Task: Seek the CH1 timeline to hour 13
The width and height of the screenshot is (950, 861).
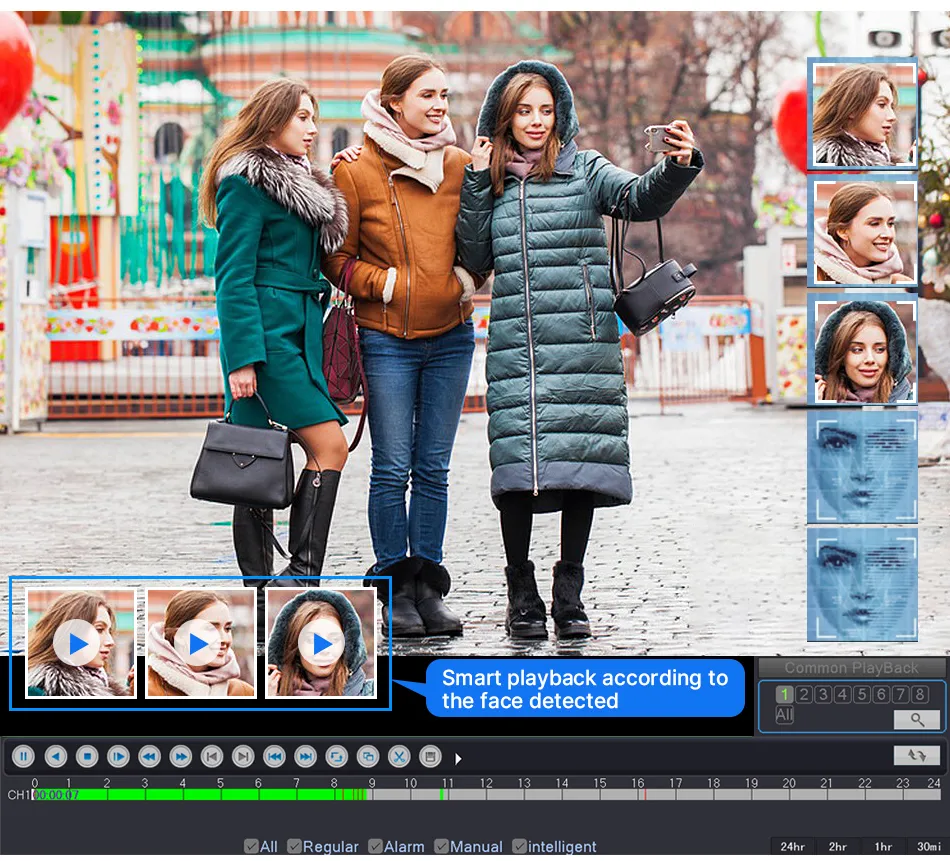Action: [x=524, y=794]
